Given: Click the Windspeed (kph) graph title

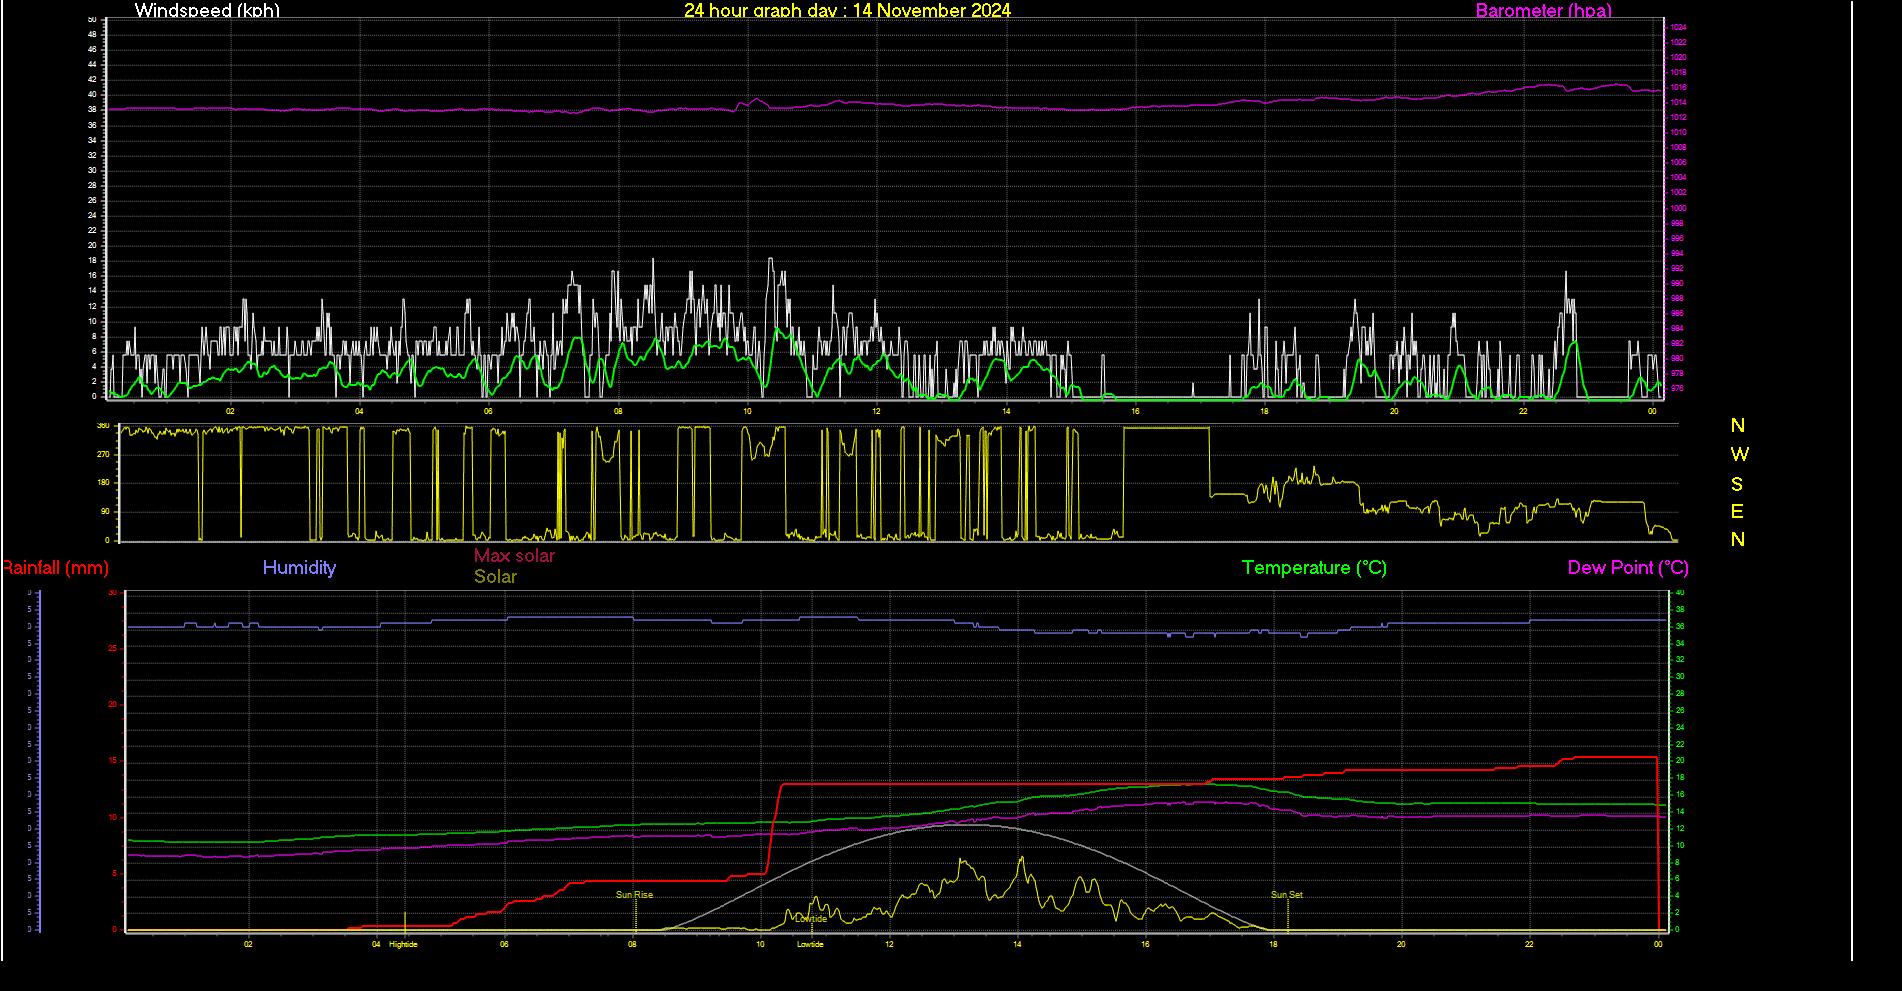Looking at the screenshot, I should (207, 10).
